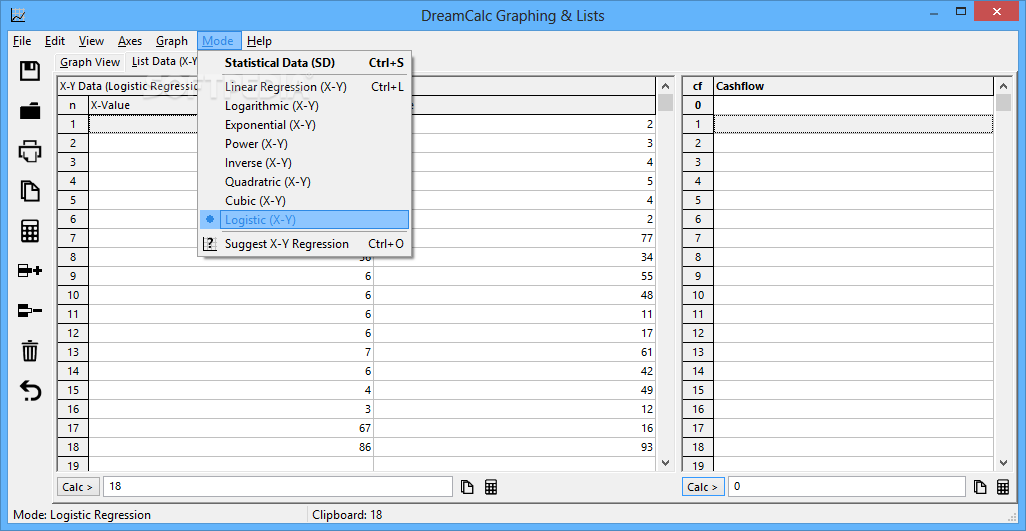Viewport: 1026px width, 531px height.
Task: Select the checked Logistic (X-Y) entry
Action: [x=305, y=220]
